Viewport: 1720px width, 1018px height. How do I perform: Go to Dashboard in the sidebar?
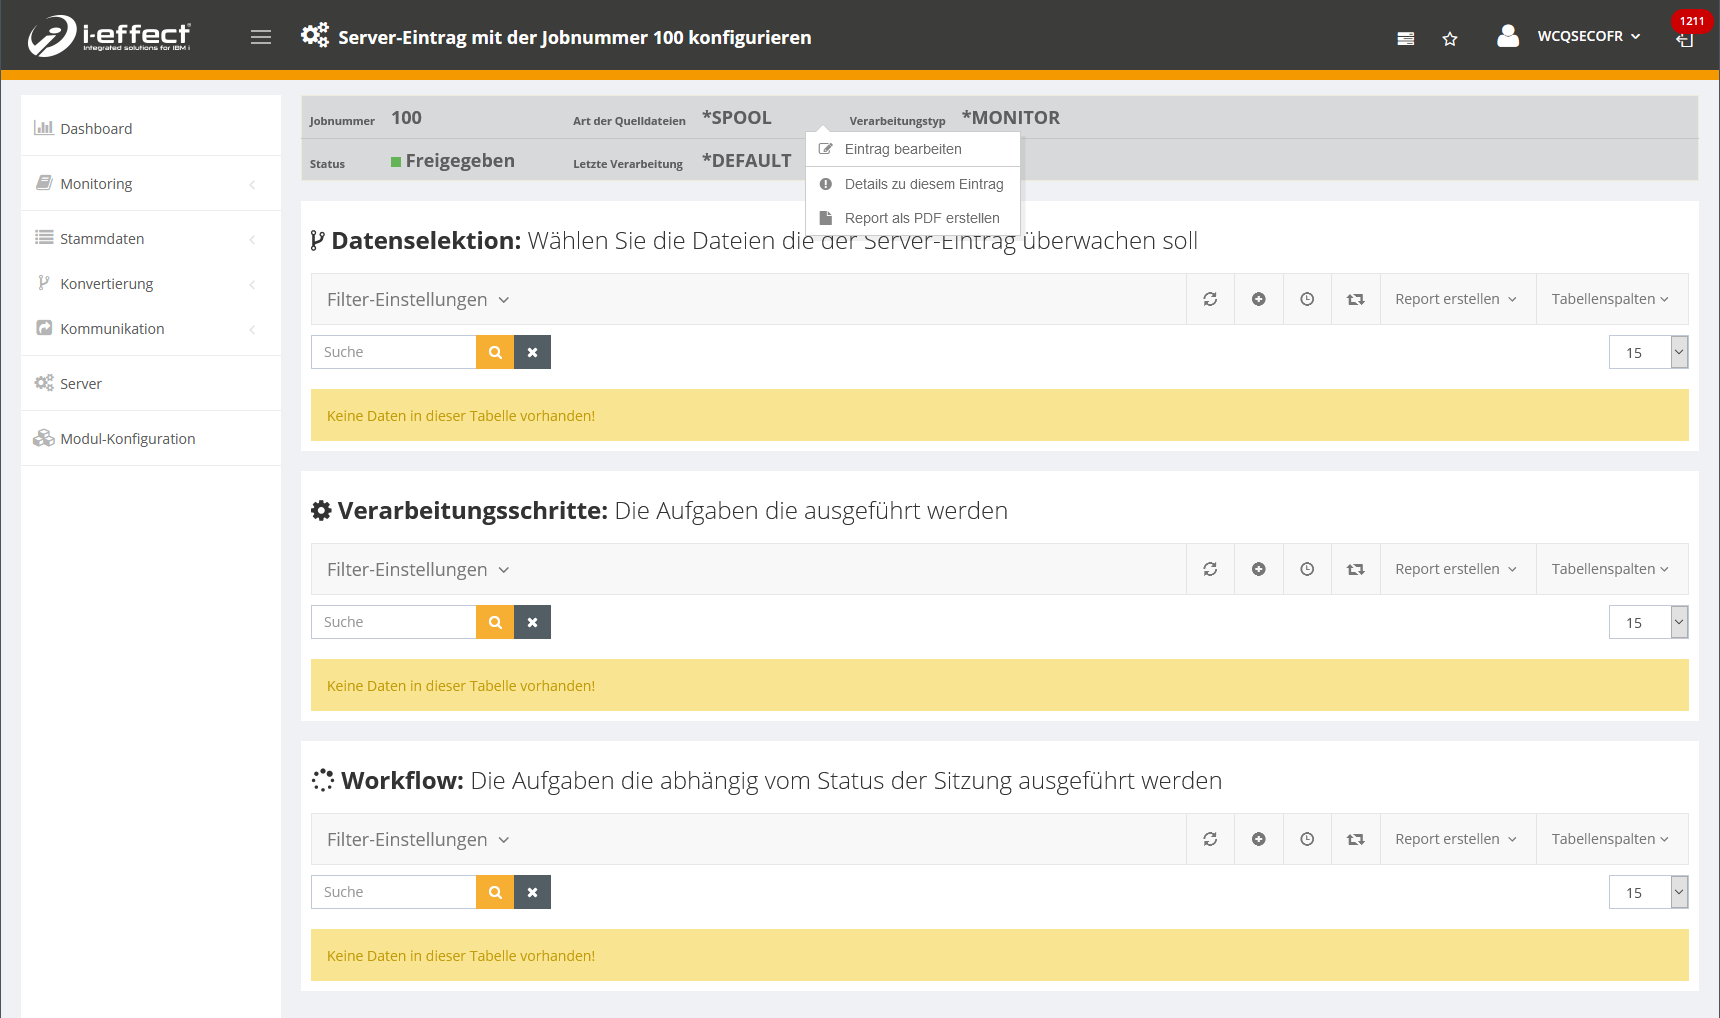click(x=96, y=129)
